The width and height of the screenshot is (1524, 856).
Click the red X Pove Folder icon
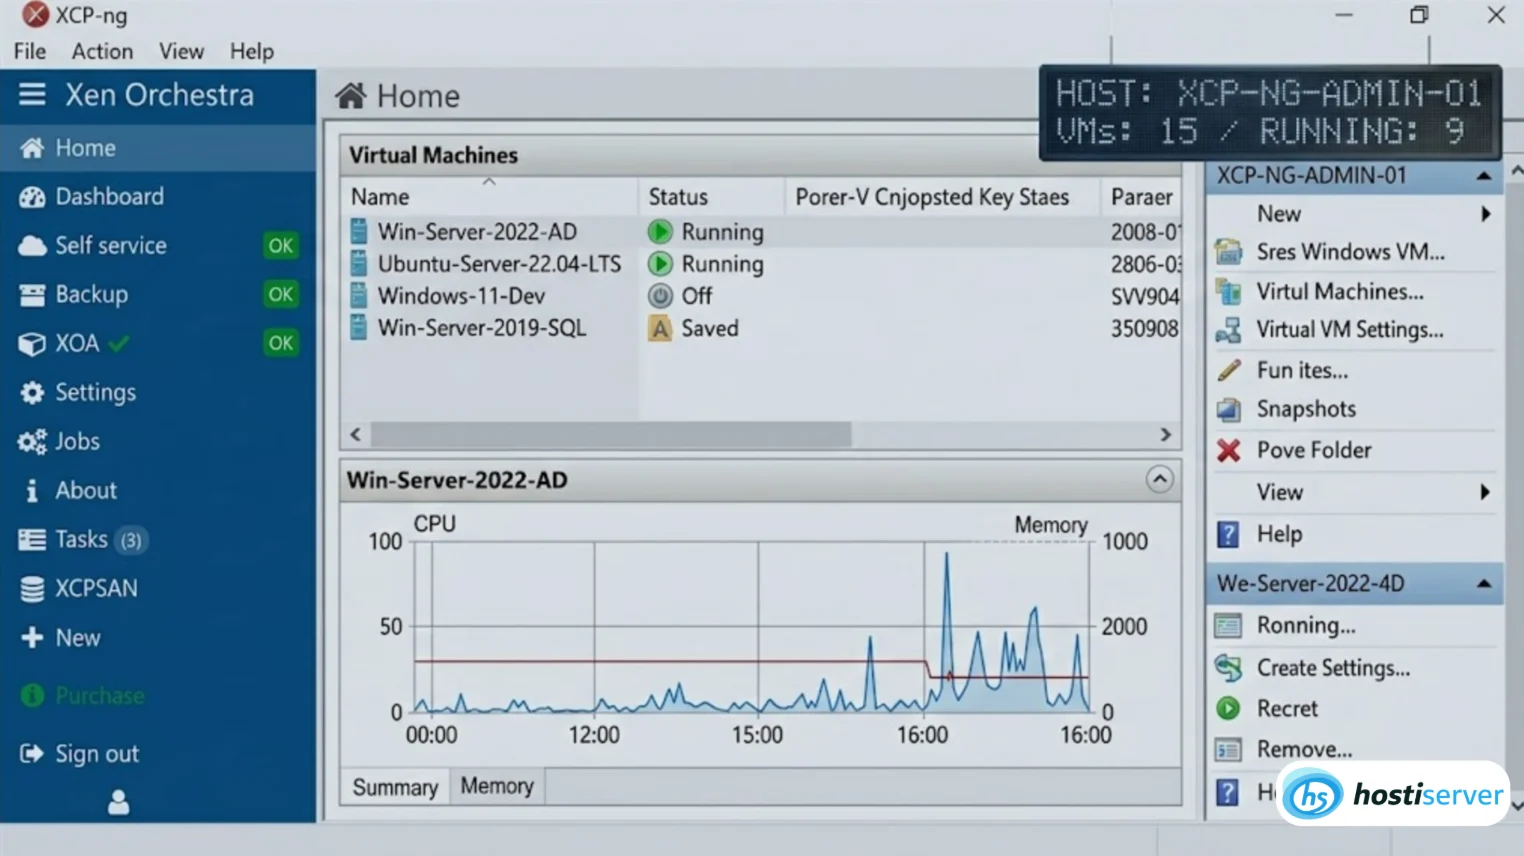coord(1229,451)
